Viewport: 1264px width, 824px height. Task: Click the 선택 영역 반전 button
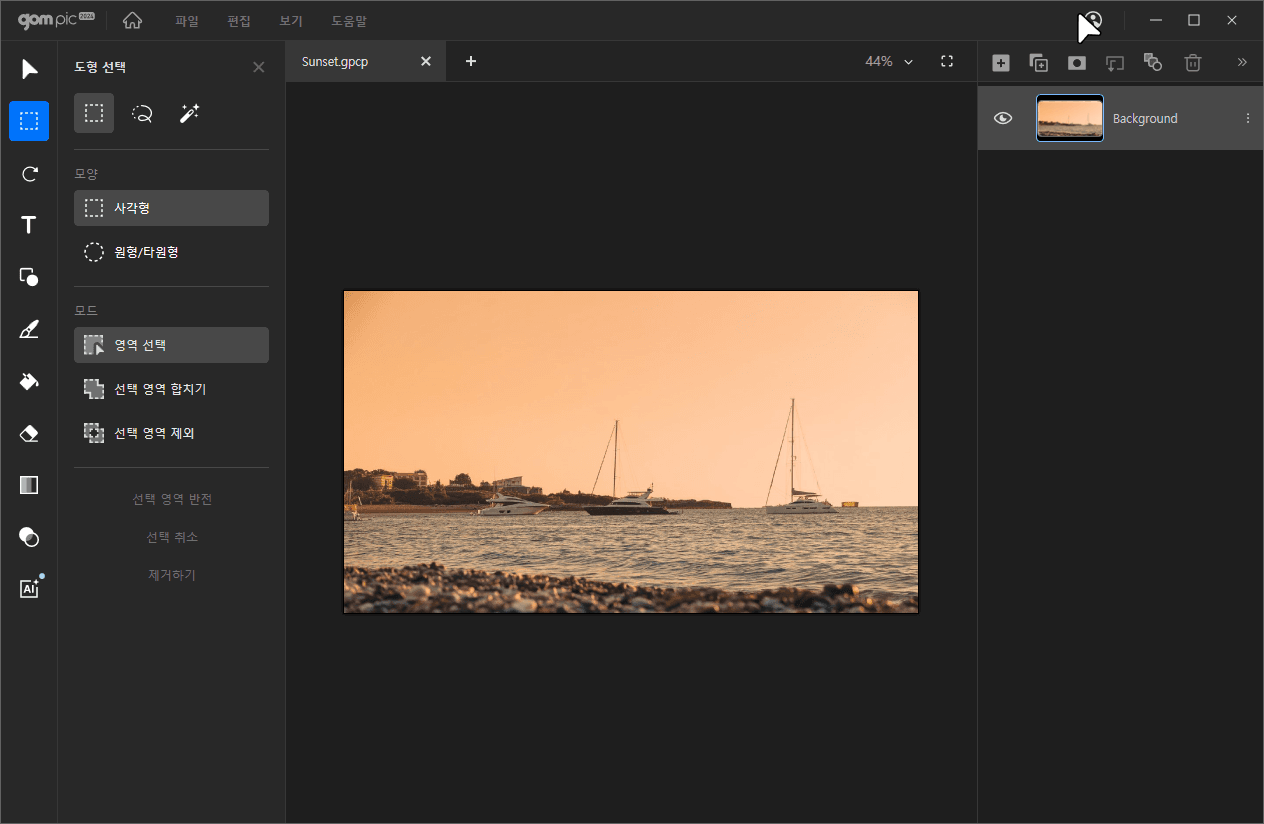pos(172,499)
